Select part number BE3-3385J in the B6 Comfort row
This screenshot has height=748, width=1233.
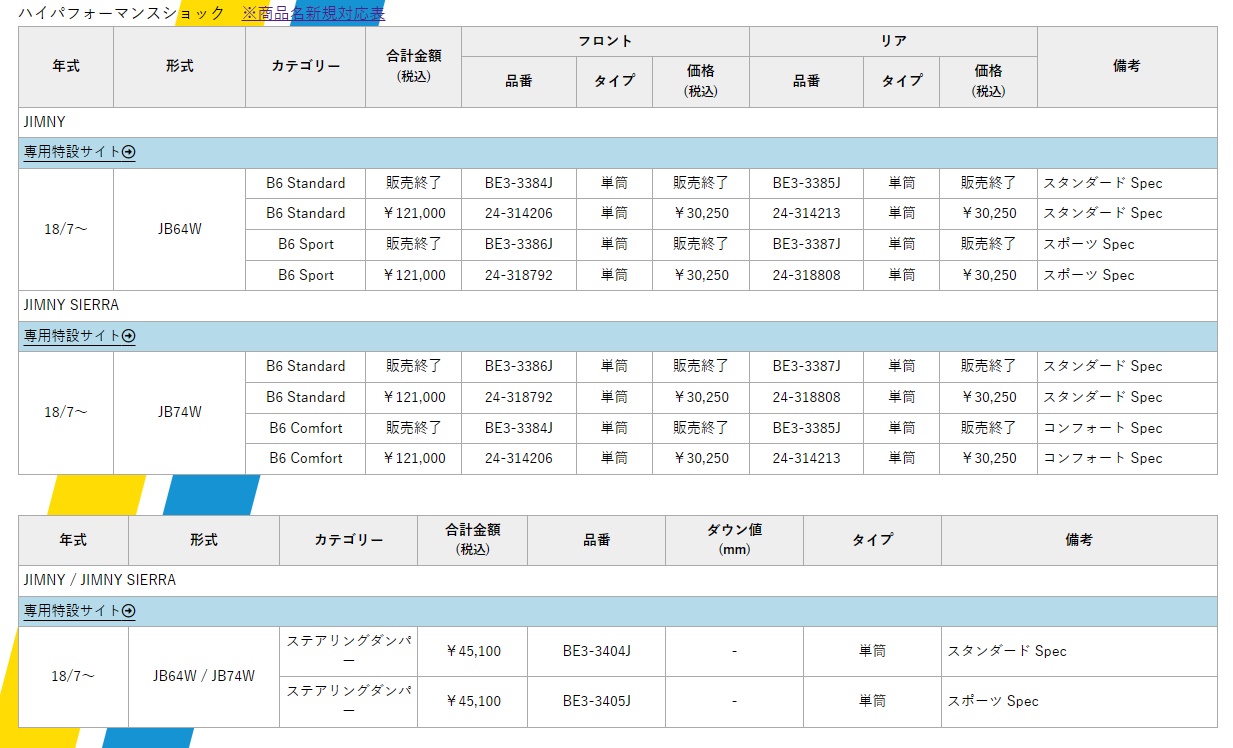[806, 428]
